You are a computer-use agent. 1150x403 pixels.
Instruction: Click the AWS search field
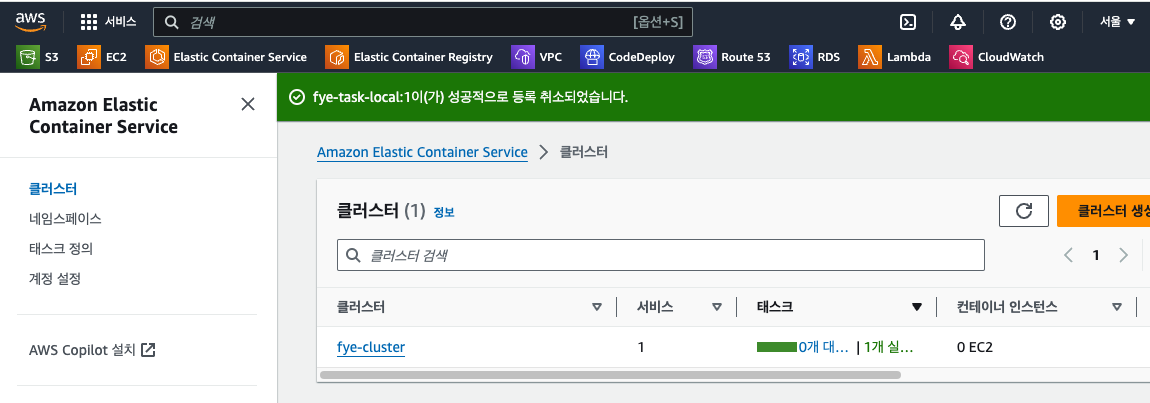[x=422, y=22]
